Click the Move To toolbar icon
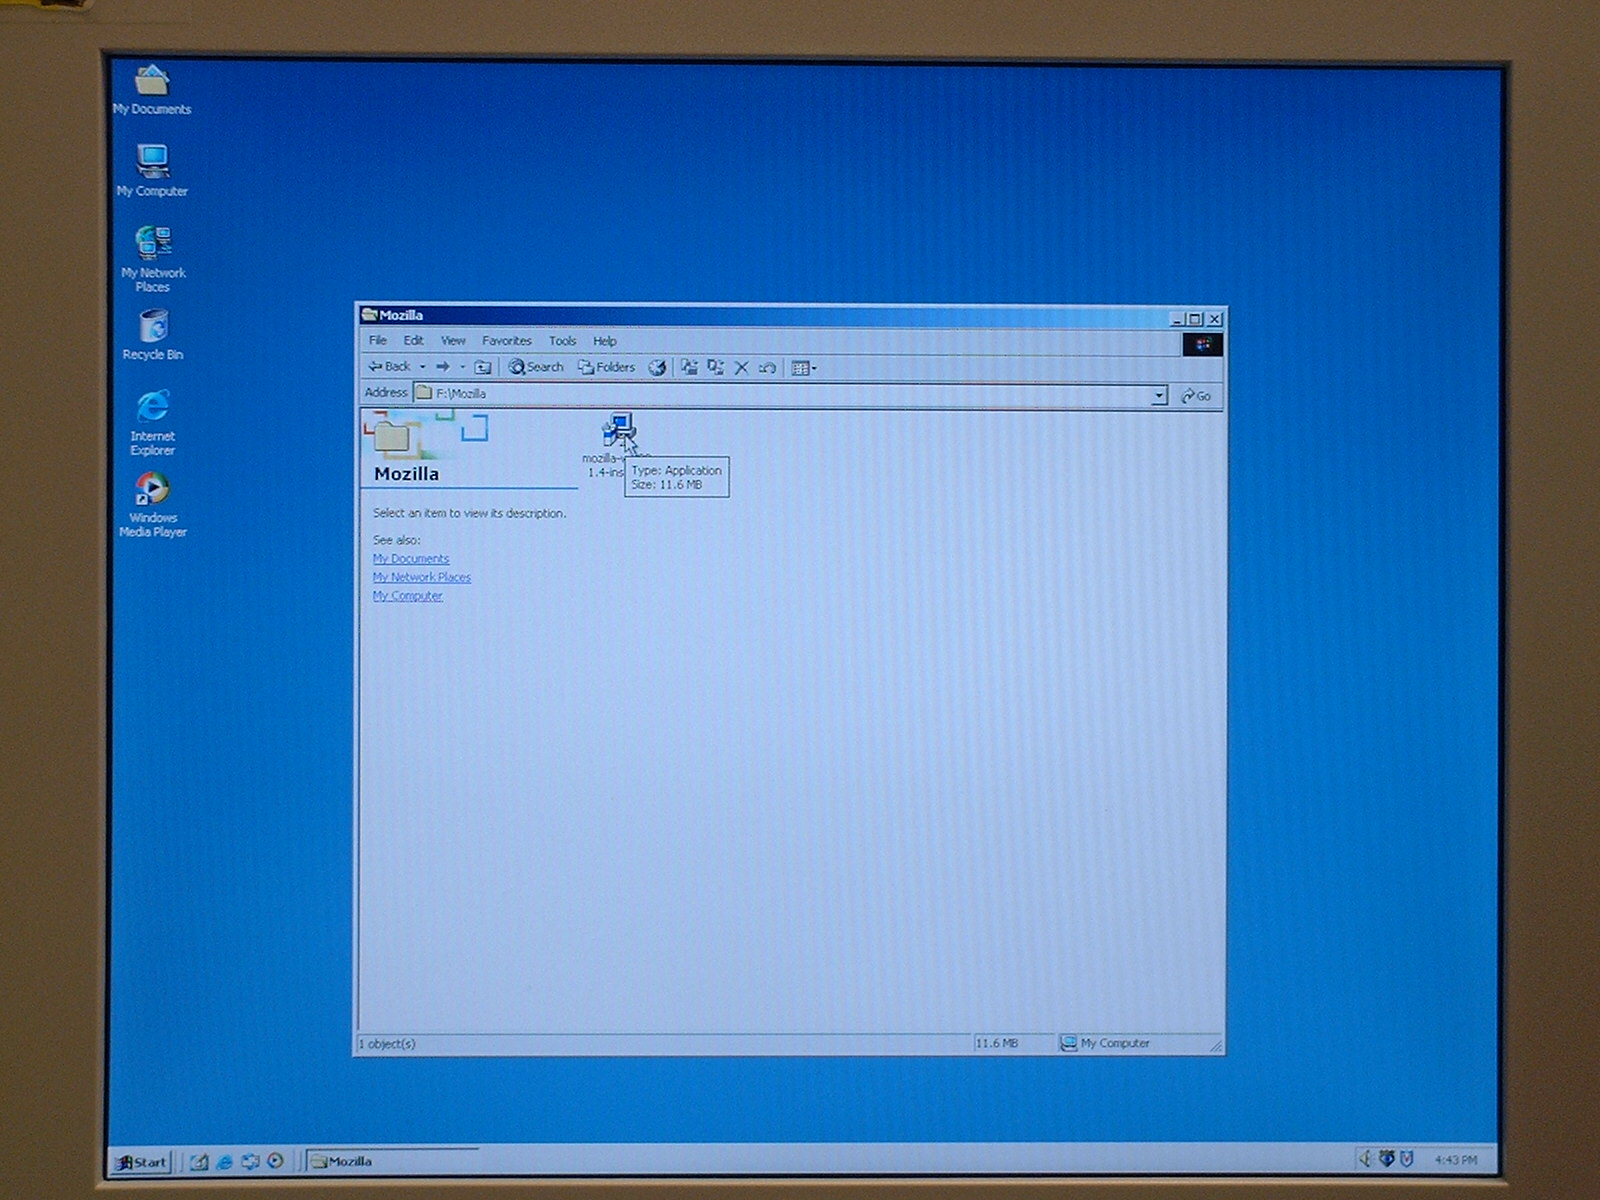Image resolution: width=1600 pixels, height=1200 pixels. (689, 368)
